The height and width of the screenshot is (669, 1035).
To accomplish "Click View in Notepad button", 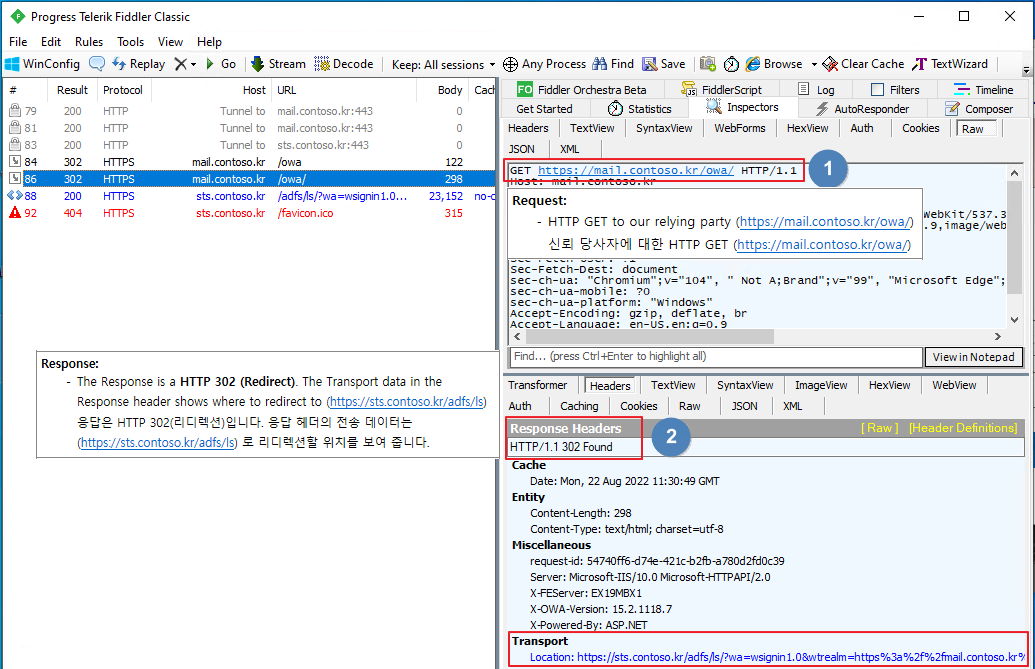I will [x=974, y=357].
